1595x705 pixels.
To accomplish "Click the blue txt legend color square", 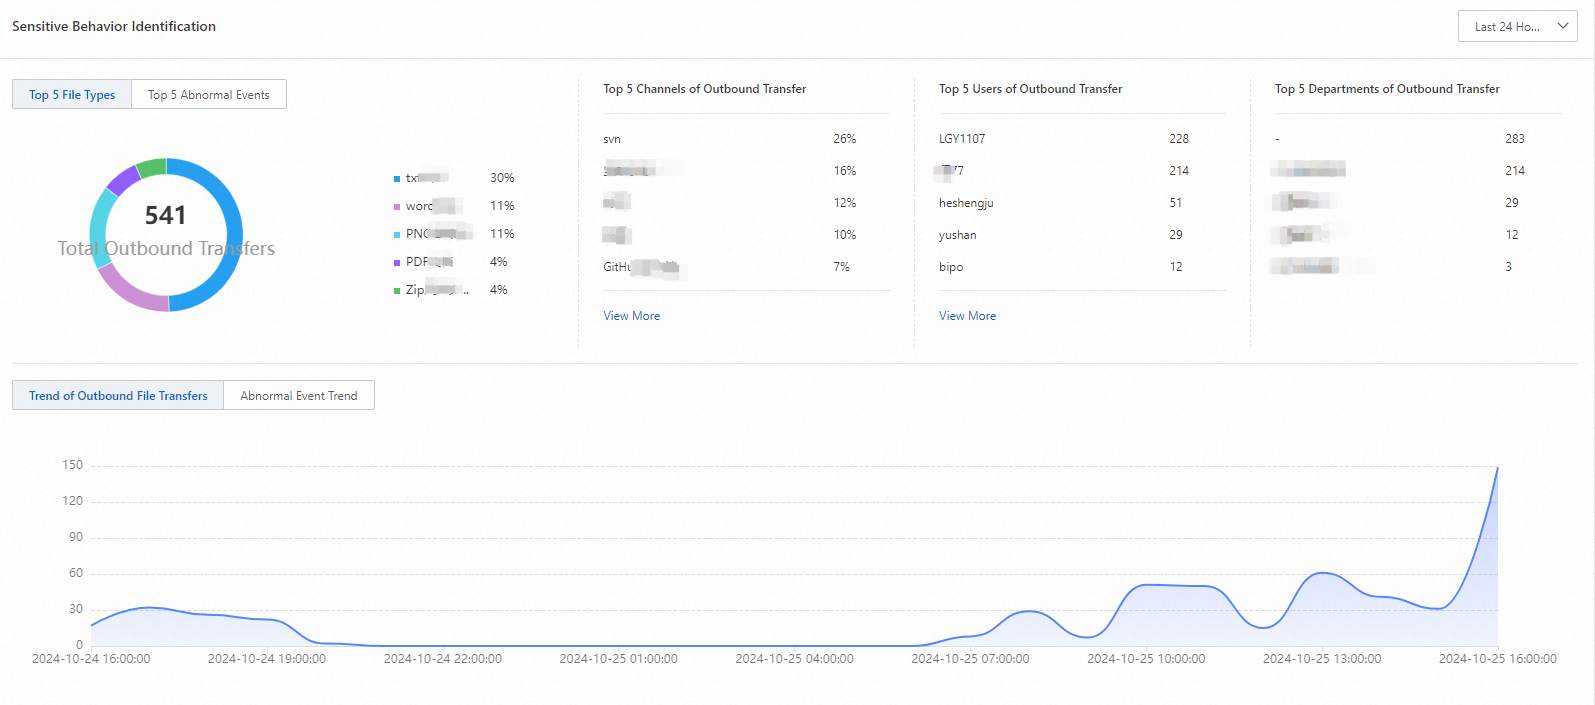I will (397, 179).
